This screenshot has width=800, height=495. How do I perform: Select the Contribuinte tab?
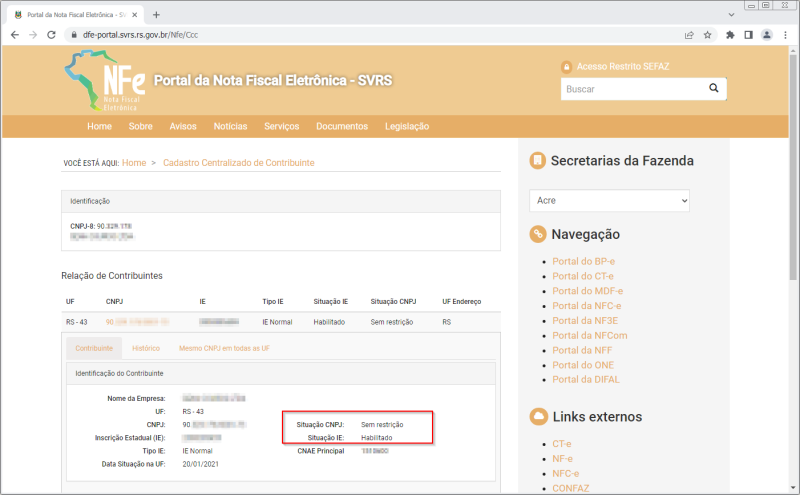94,348
